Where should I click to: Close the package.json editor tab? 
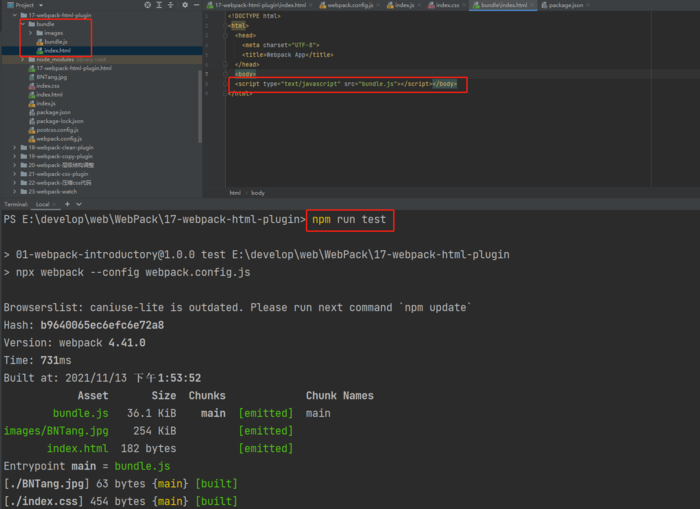(x=588, y=5)
